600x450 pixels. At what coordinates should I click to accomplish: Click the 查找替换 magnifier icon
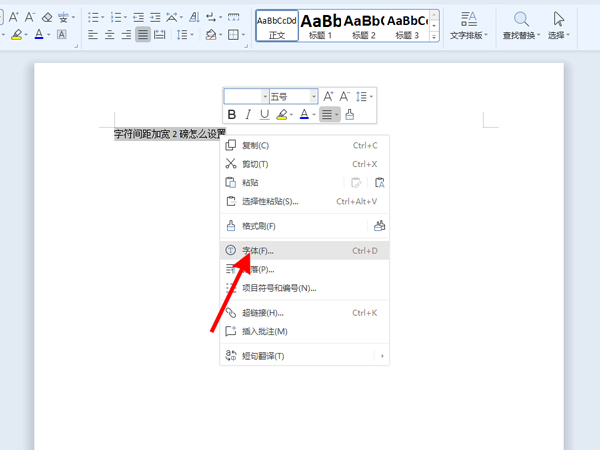(521, 19)
